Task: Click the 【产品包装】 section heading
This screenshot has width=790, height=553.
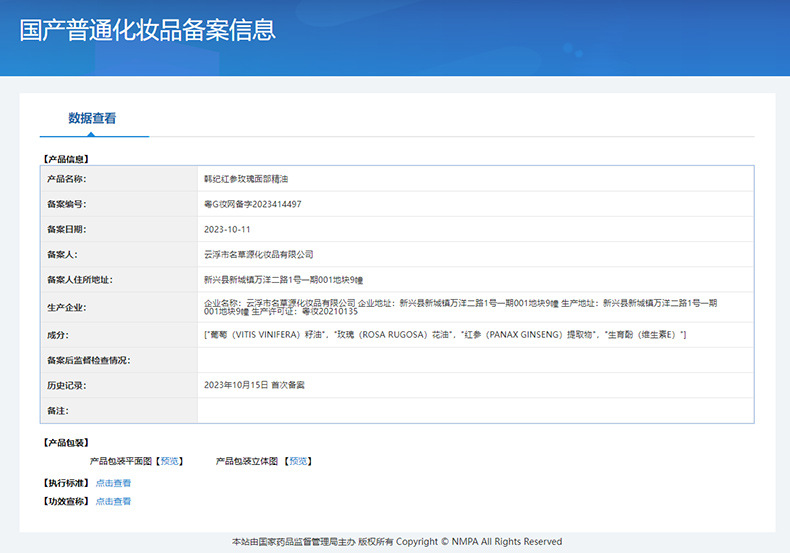Action: [x=66, y=443]
